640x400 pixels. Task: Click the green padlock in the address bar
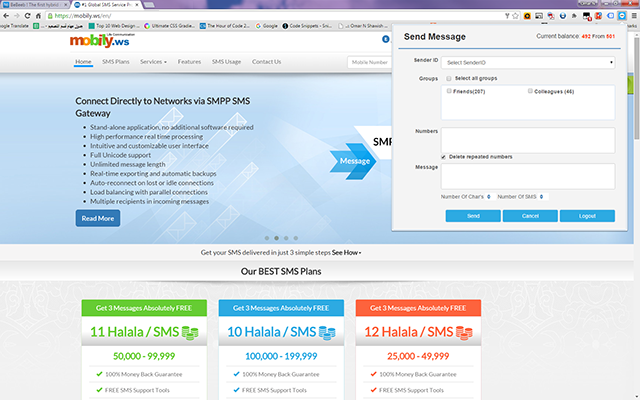50,16
